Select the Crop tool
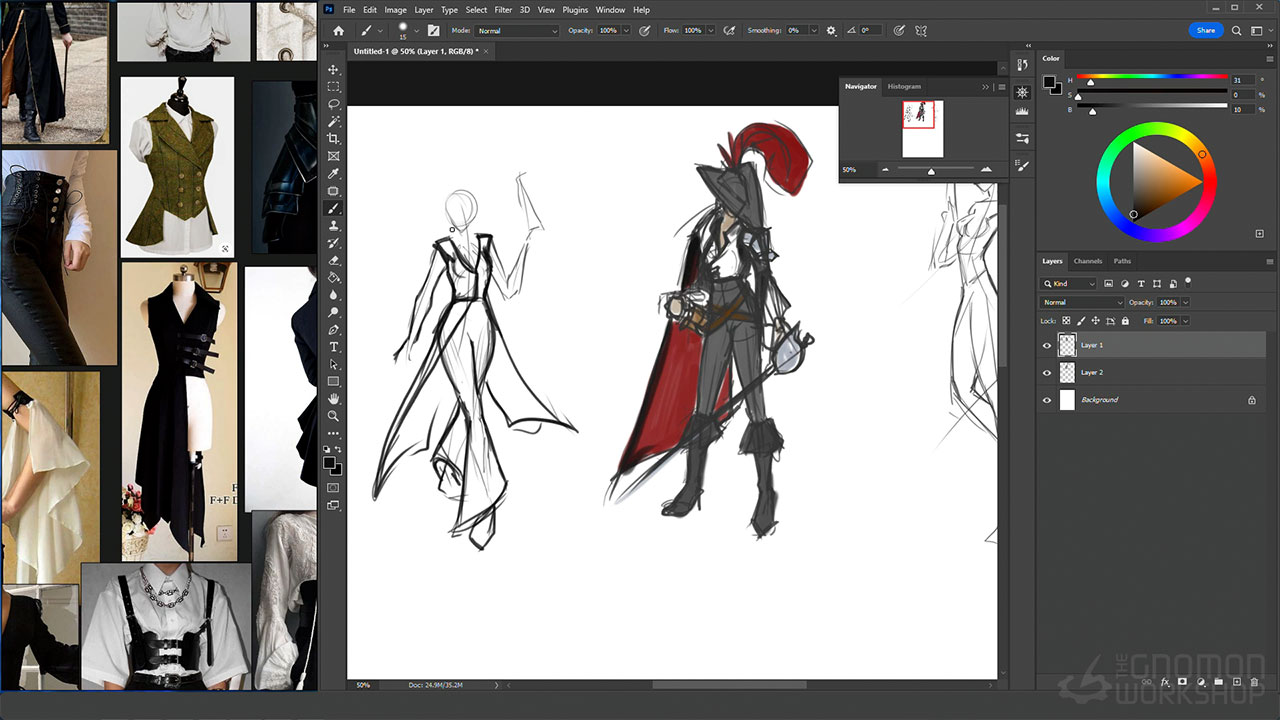The height and width of the screenshot is (720, 1280). click(x=334, y=139)
